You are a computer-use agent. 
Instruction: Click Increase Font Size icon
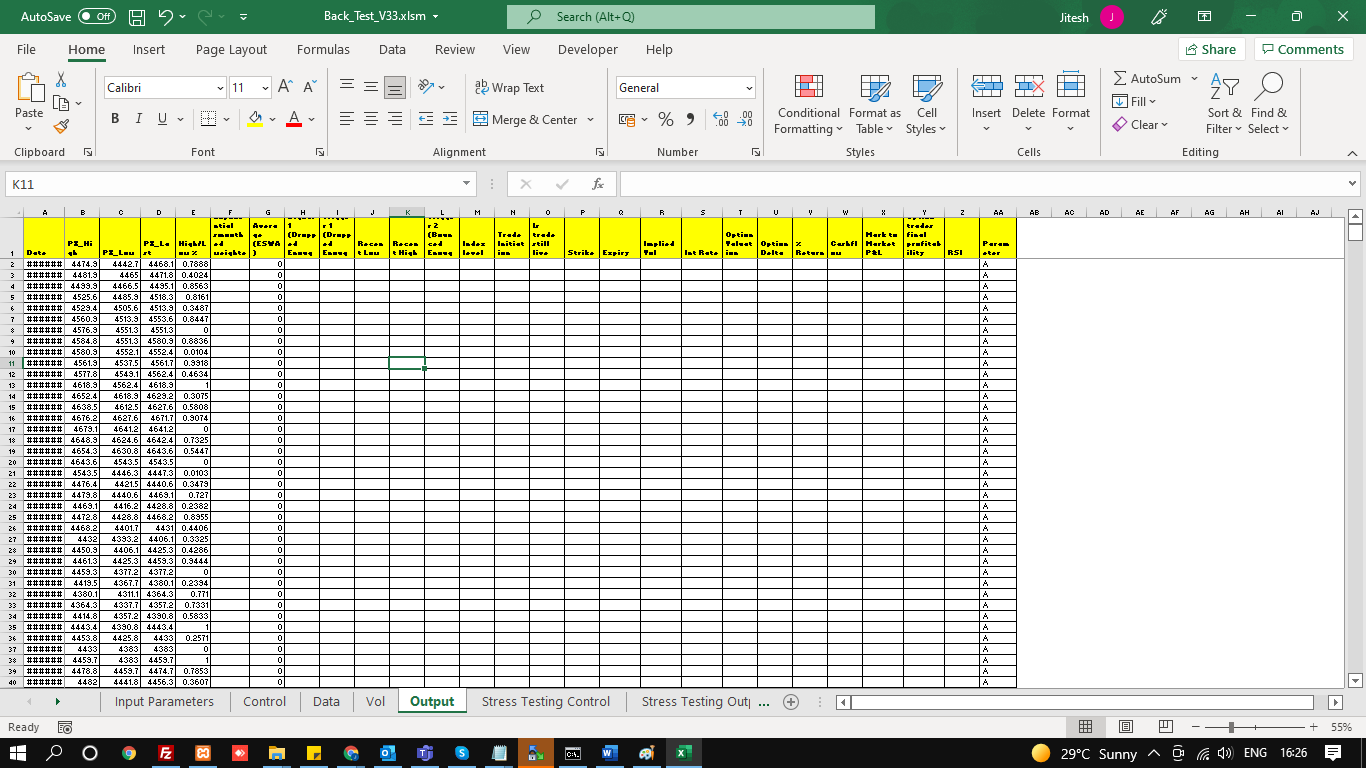[x=285, y=88]
